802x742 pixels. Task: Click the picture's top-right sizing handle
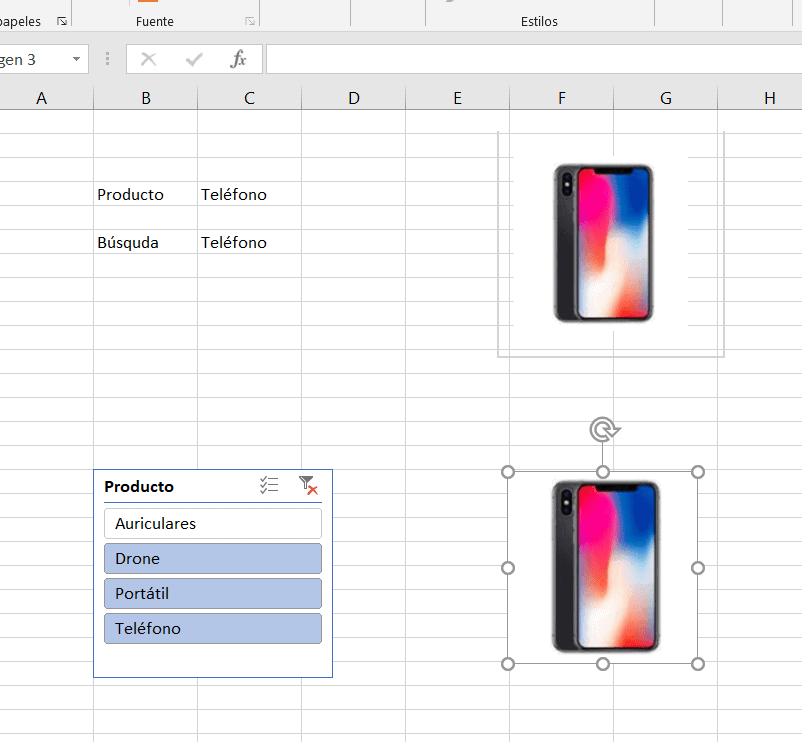pyautogui.click(x=698, y=472)
